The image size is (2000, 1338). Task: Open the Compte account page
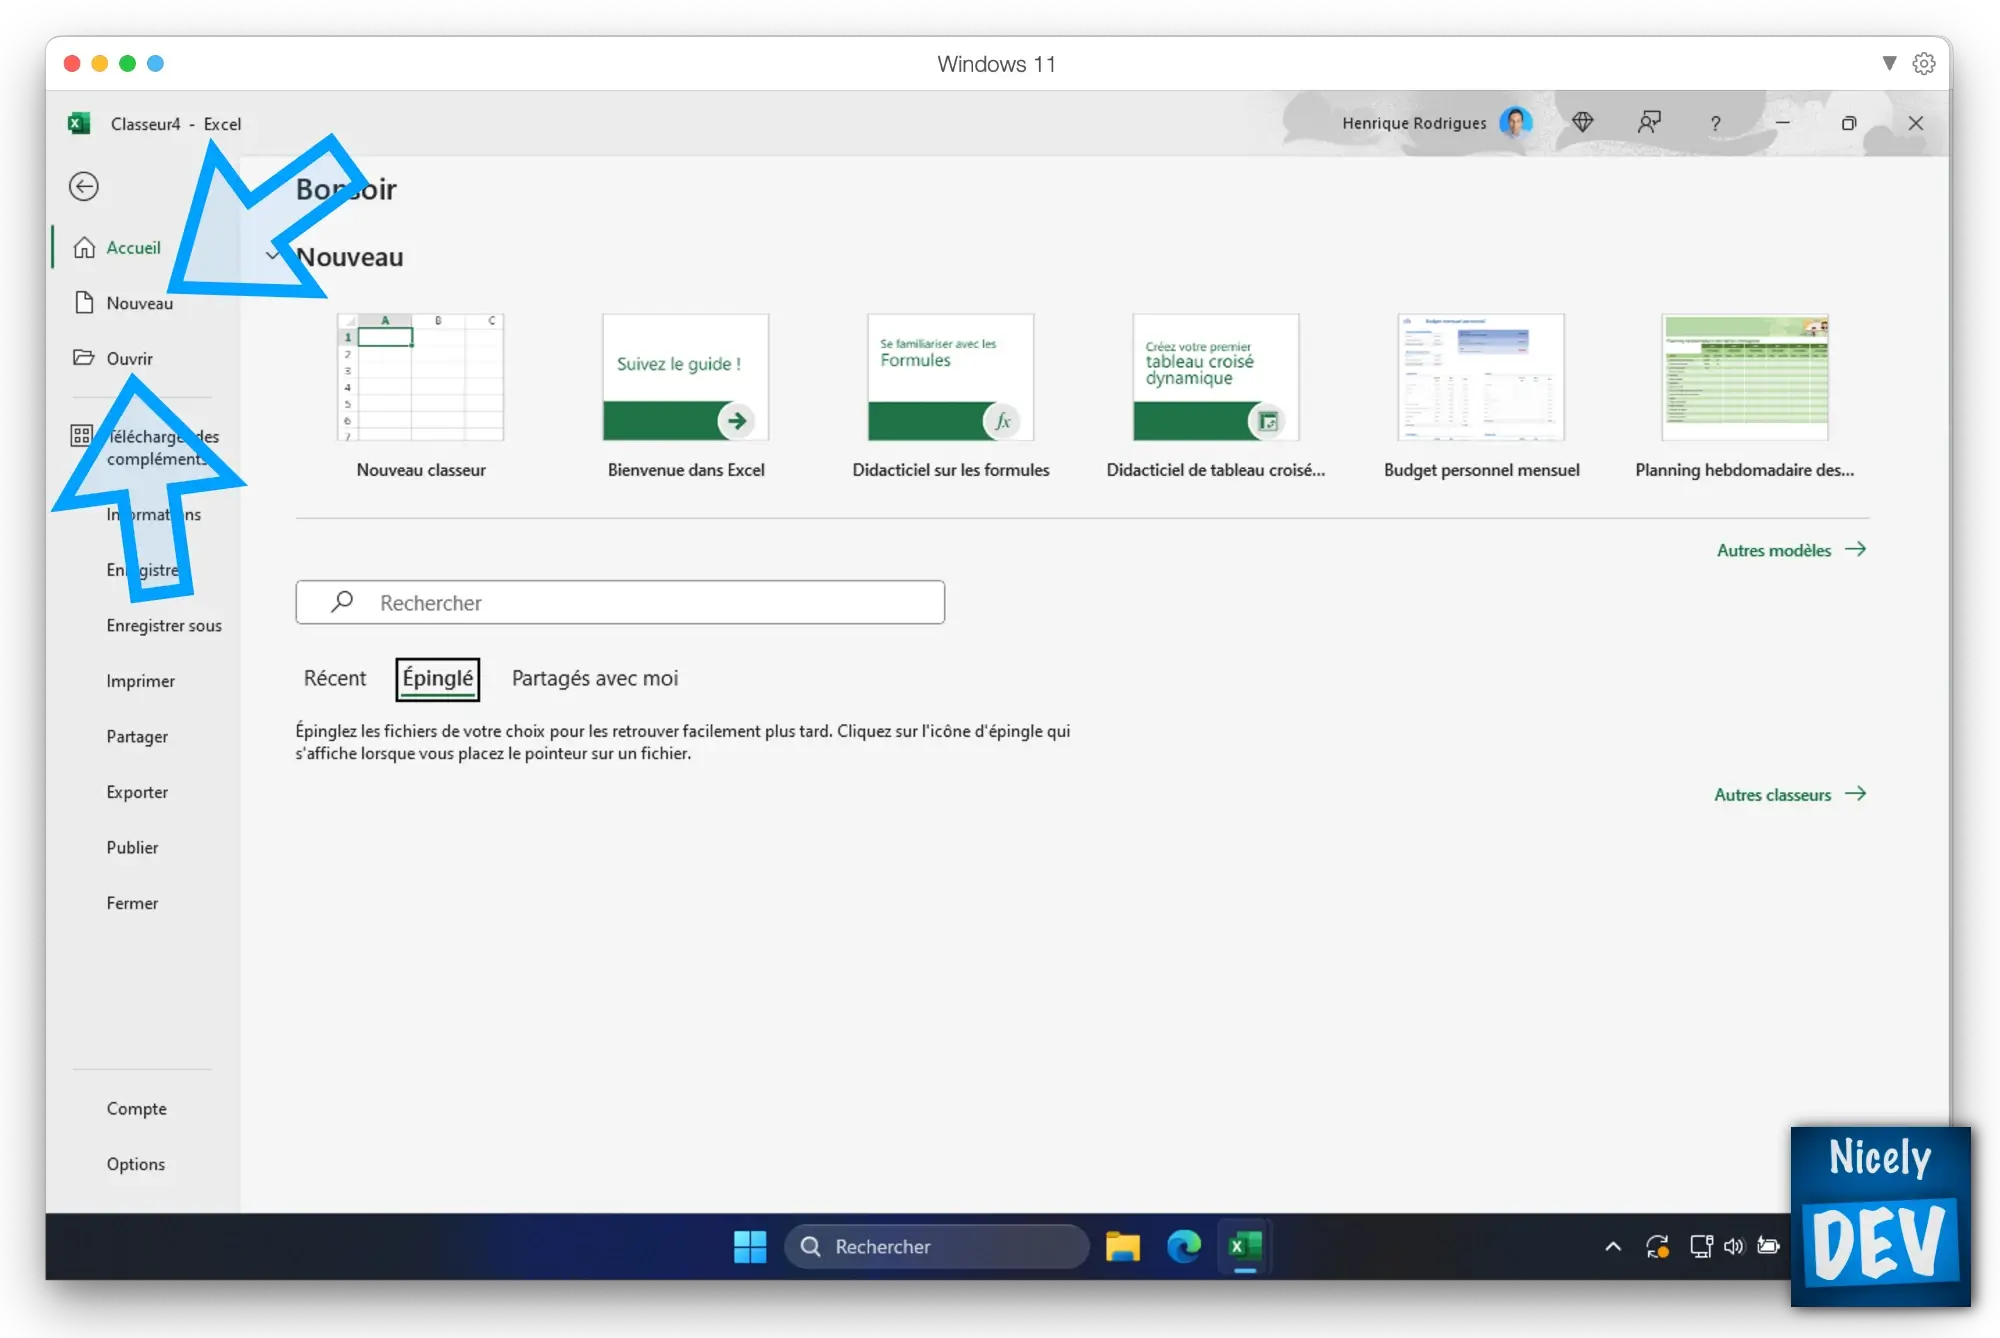(136, 1108)
